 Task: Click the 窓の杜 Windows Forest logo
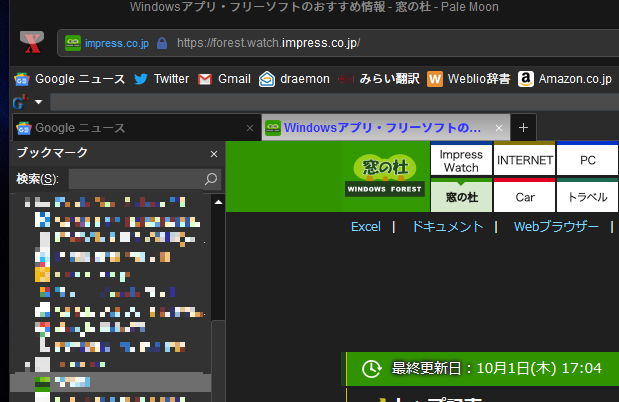385,176
